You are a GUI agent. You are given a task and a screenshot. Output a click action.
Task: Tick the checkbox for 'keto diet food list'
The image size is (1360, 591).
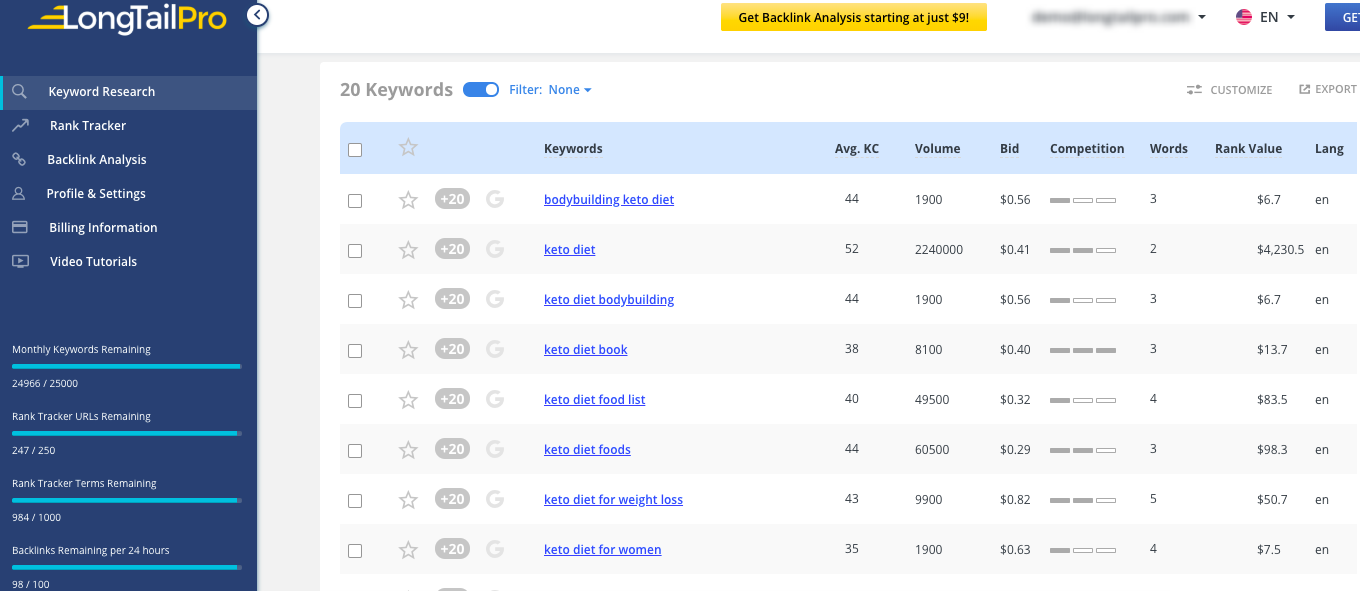[355, 400]
